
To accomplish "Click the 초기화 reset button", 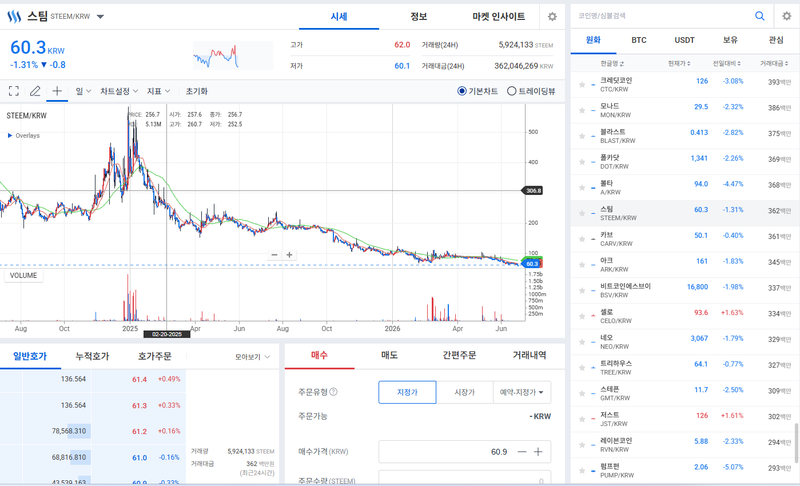I will tap(196, 91).
